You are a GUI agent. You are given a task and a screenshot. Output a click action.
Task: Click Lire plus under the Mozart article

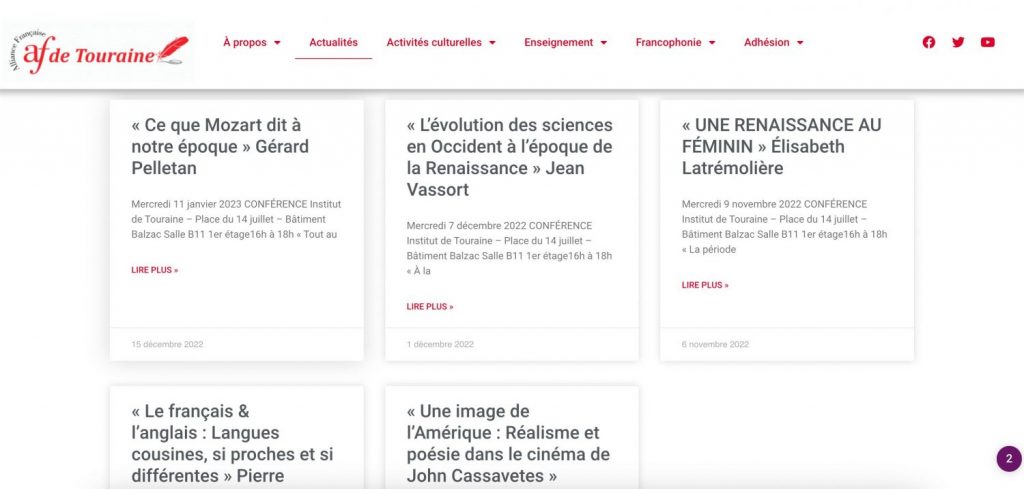[155, 270]
